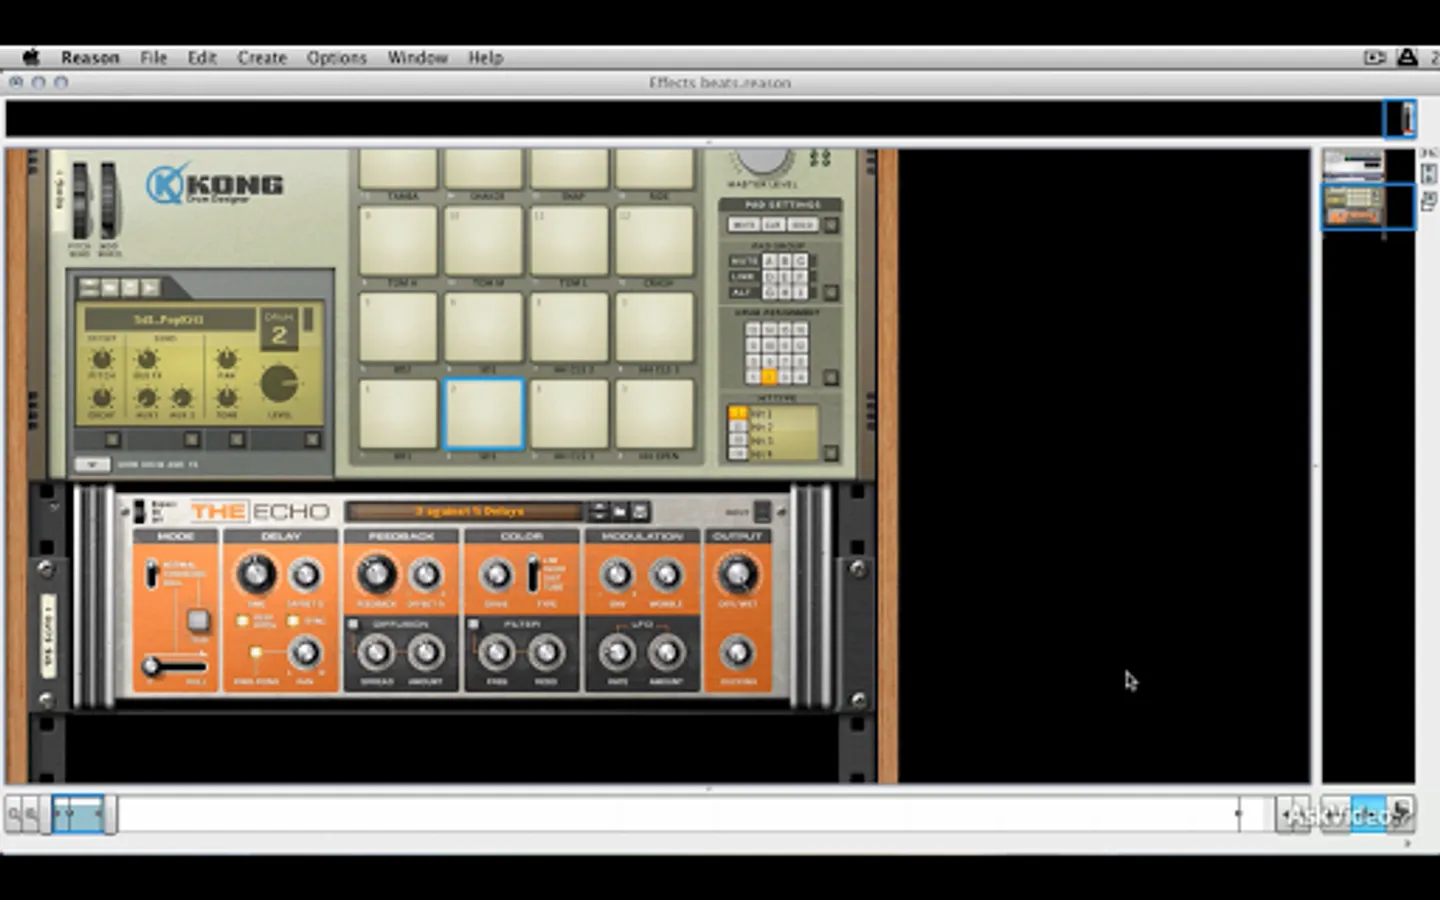Click the Echo Roll slider
The width and height of the screenshot is (1440, 900).
[175, 665]
